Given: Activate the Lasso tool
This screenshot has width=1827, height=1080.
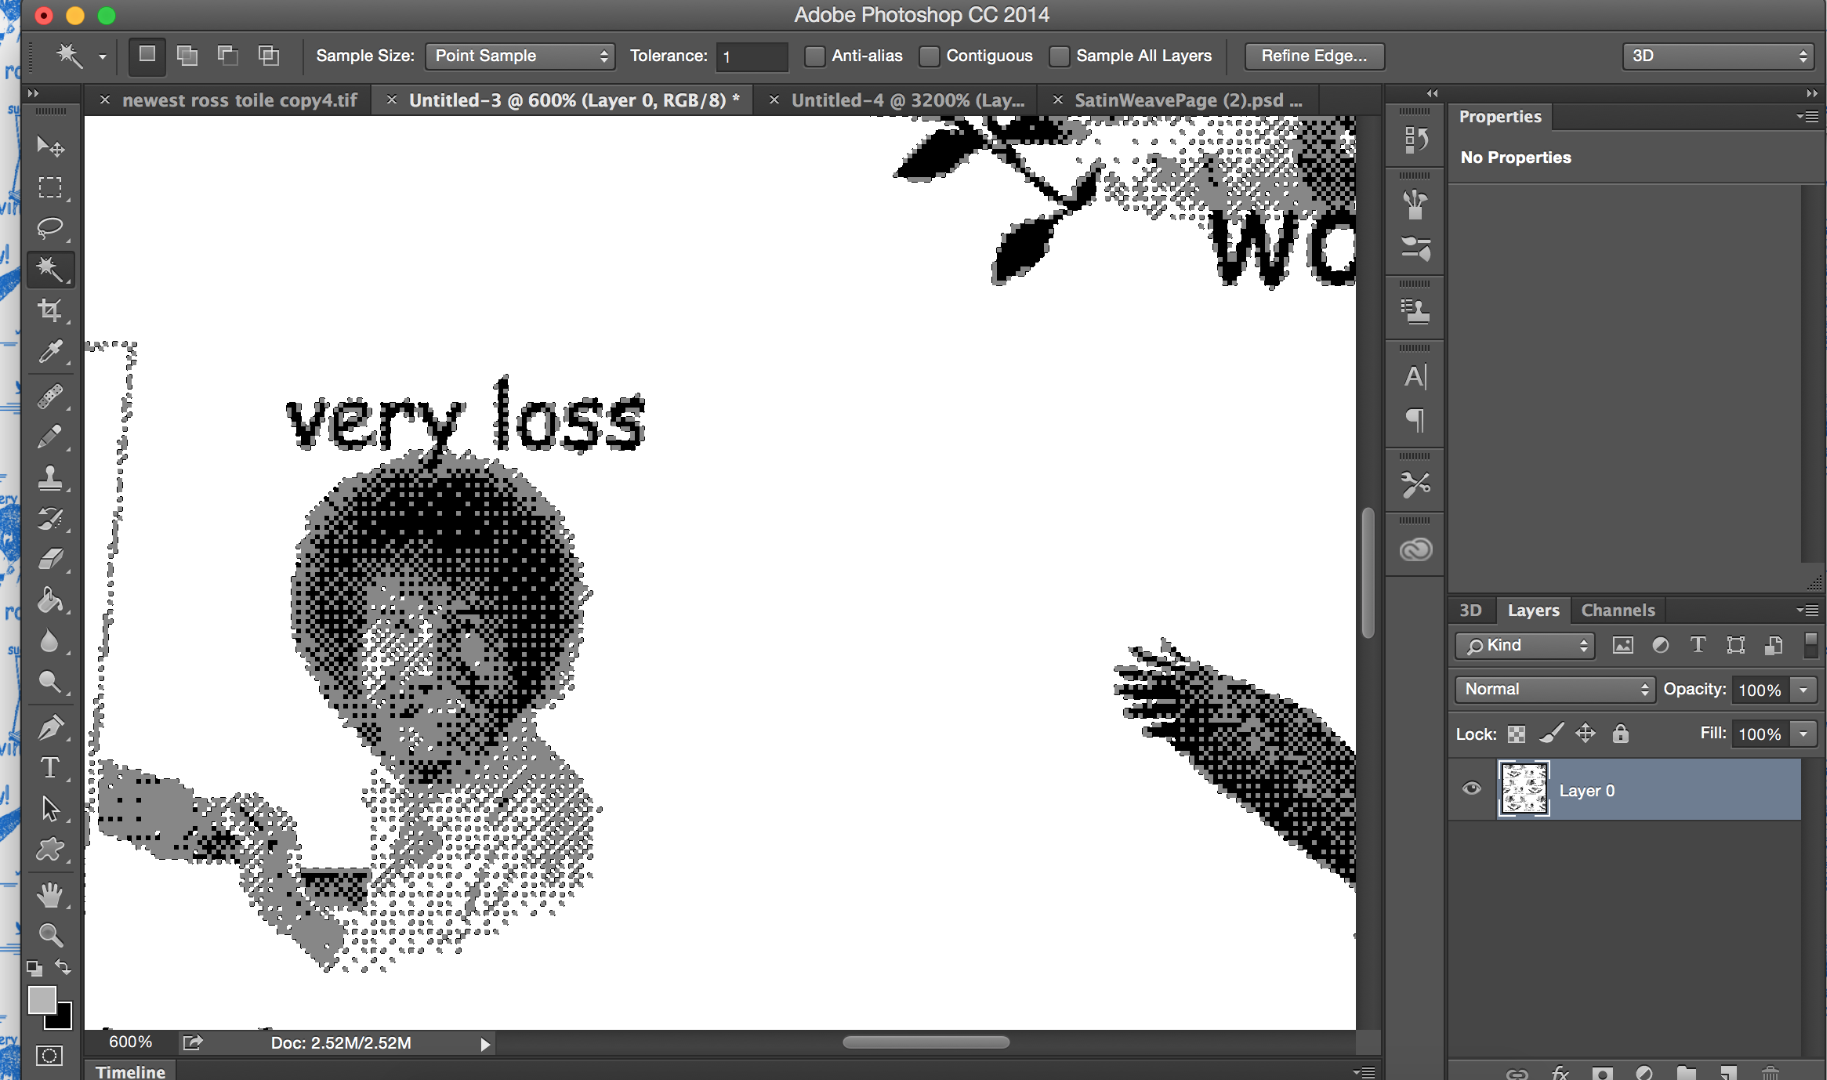Looking at the screenshot, I should (x=50, y=228).
